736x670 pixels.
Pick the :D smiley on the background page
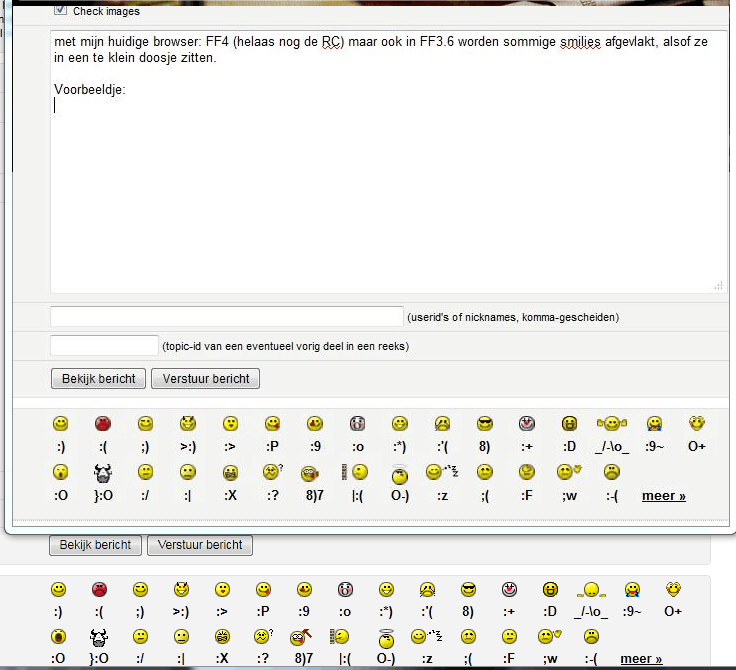pyautogui.click(x=550, y=589)
